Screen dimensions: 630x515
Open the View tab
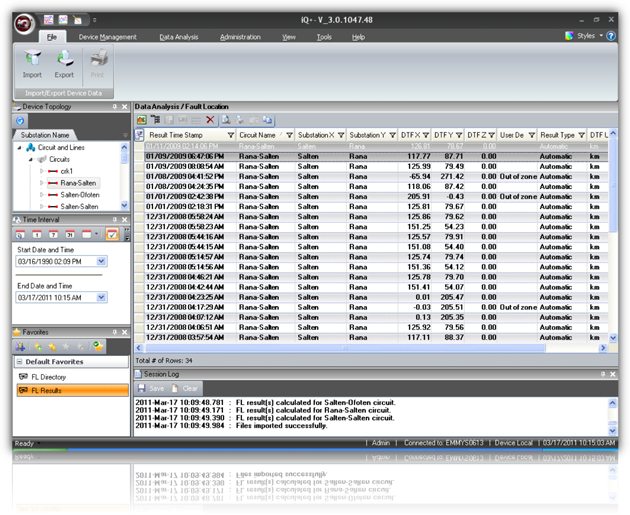[288, 37]
